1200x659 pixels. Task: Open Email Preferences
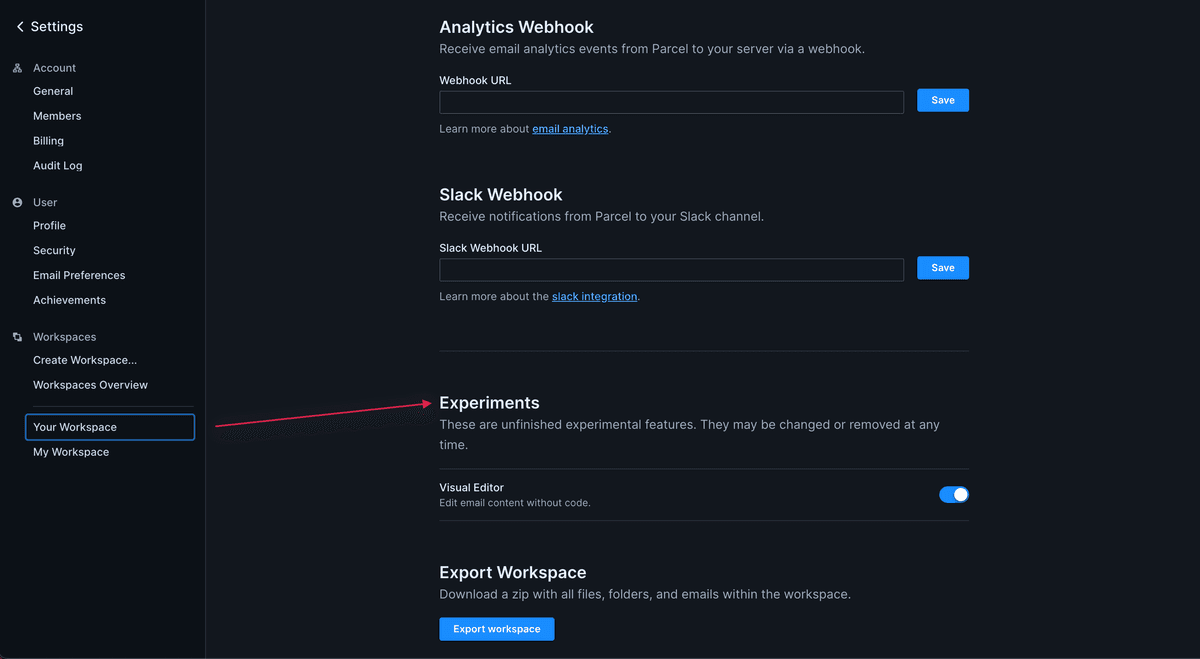click(x=79, y=274)
